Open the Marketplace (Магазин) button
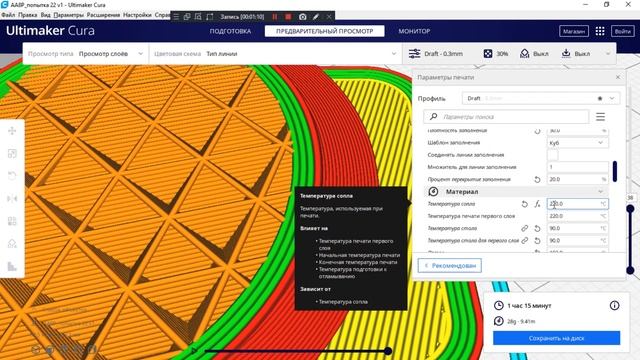Viewport: 640px width, 360px height. pyautogui.click(x=573, y=31)
